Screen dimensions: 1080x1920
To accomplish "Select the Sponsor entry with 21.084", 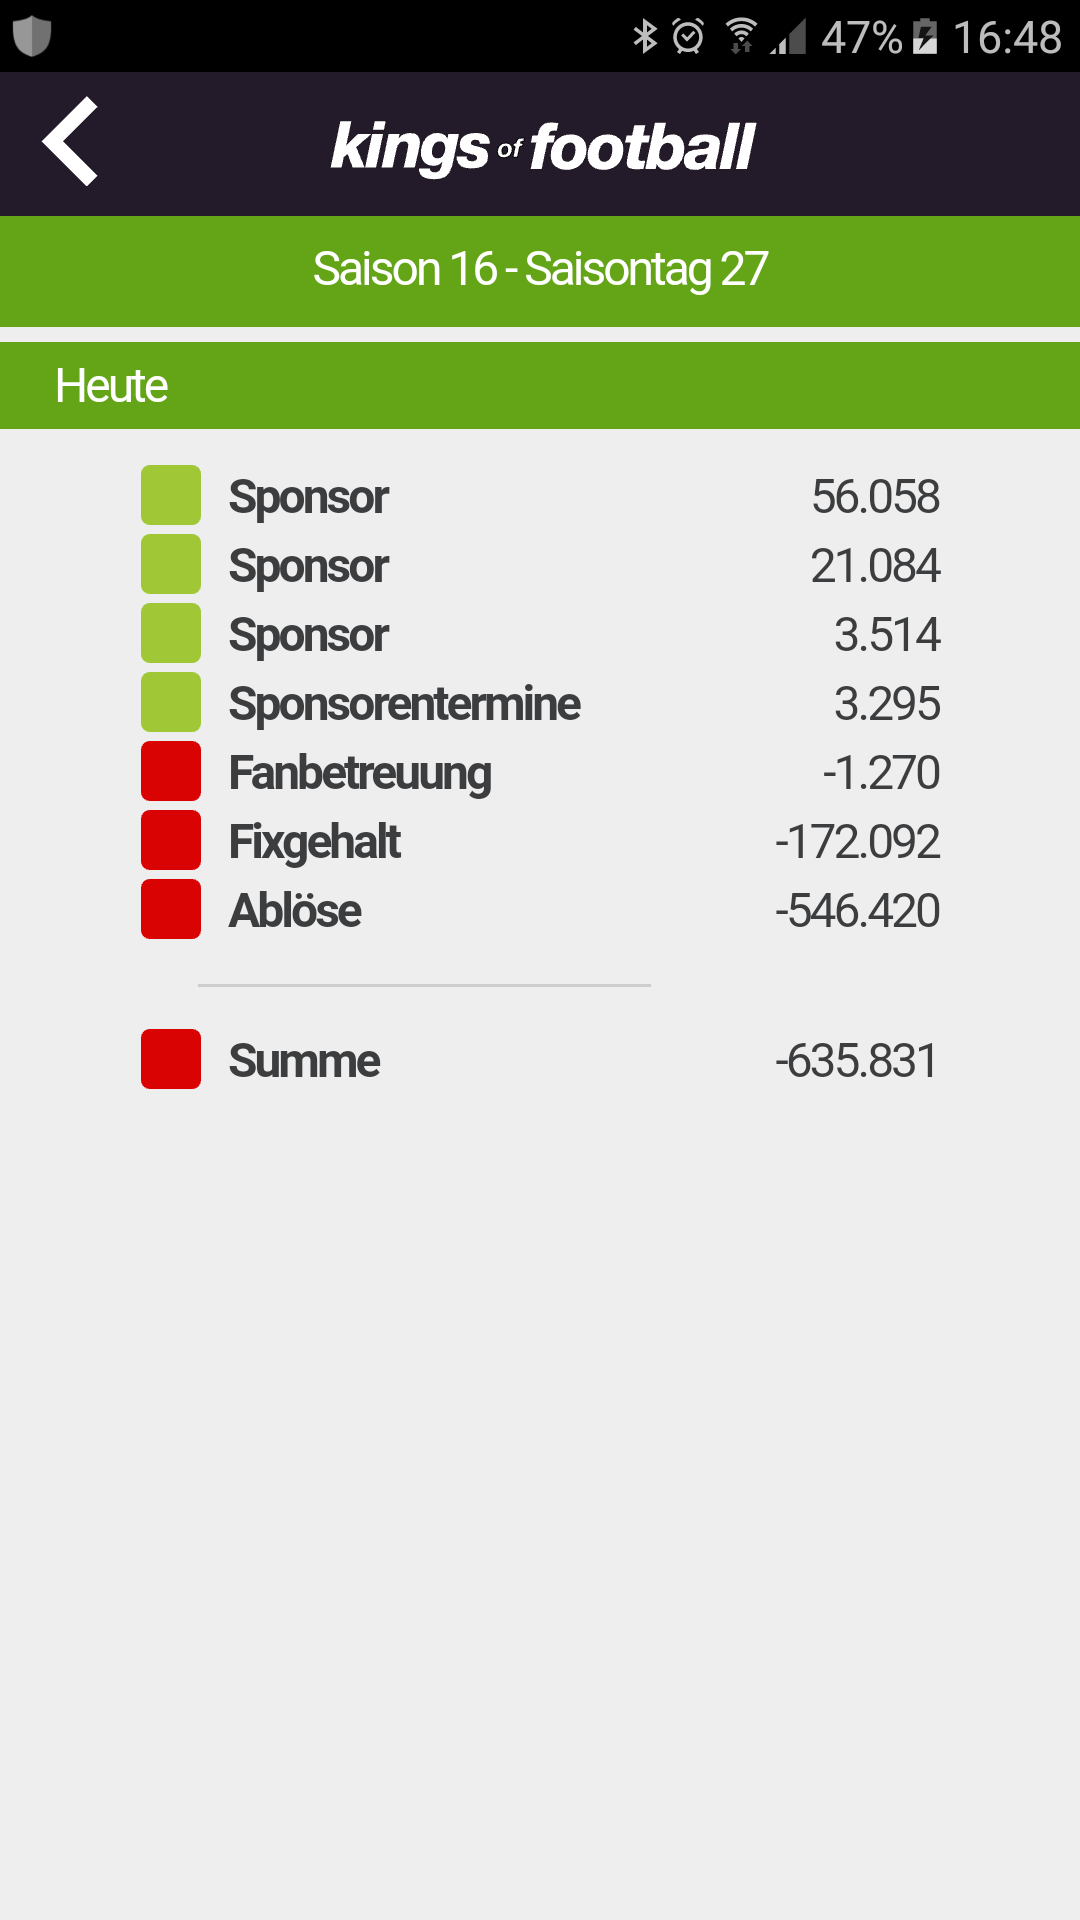I will pos(540,565).
